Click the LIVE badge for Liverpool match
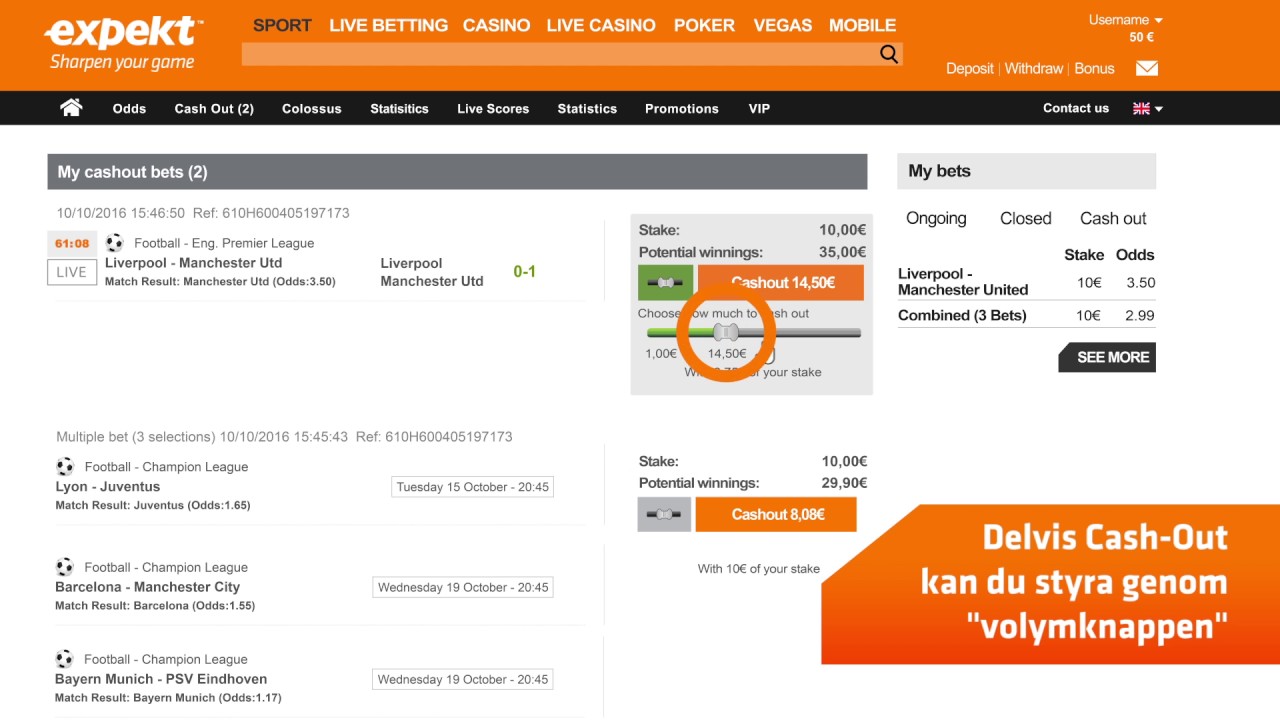The width and height of the screenshot is (1280, 720). (71, 272)
